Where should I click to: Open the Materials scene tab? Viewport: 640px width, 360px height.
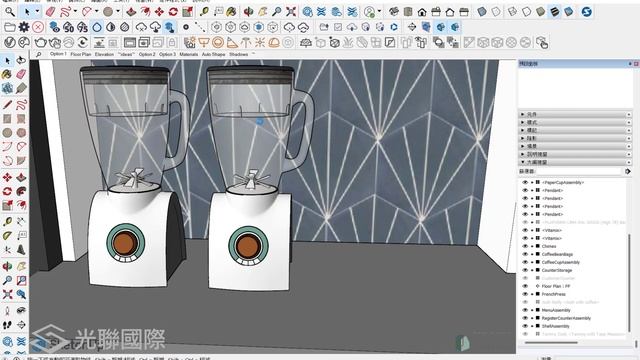pyautogui.click(x=189, y=54)
